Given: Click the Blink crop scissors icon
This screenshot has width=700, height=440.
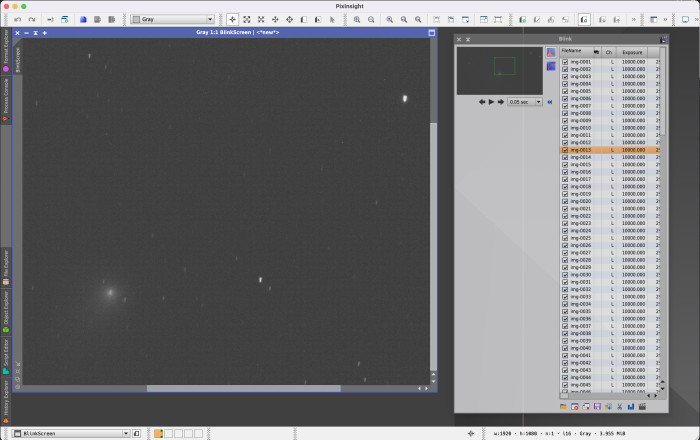Looking at the screenshot, I should tap(620, 407).
